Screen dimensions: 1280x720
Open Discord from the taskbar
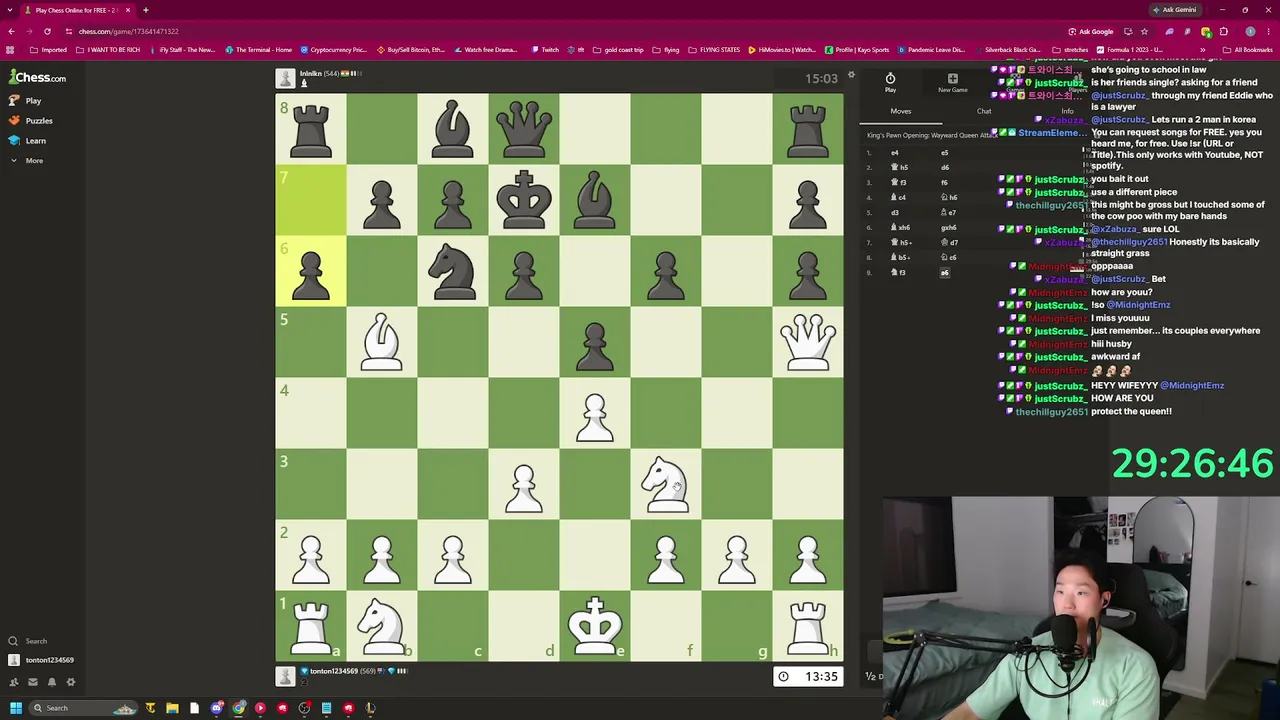point(217,708)
